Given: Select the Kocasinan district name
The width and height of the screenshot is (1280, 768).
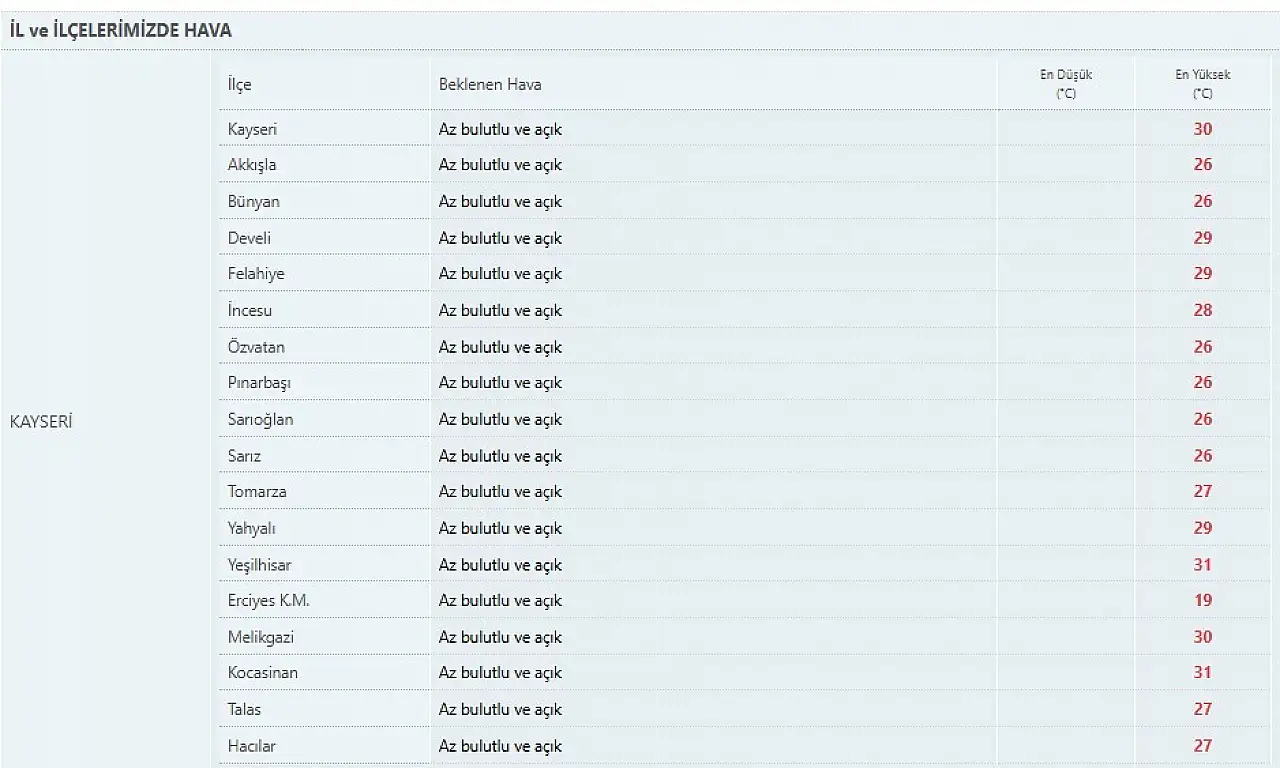Looking at the screenshot, I should click(x=262, y=673).
